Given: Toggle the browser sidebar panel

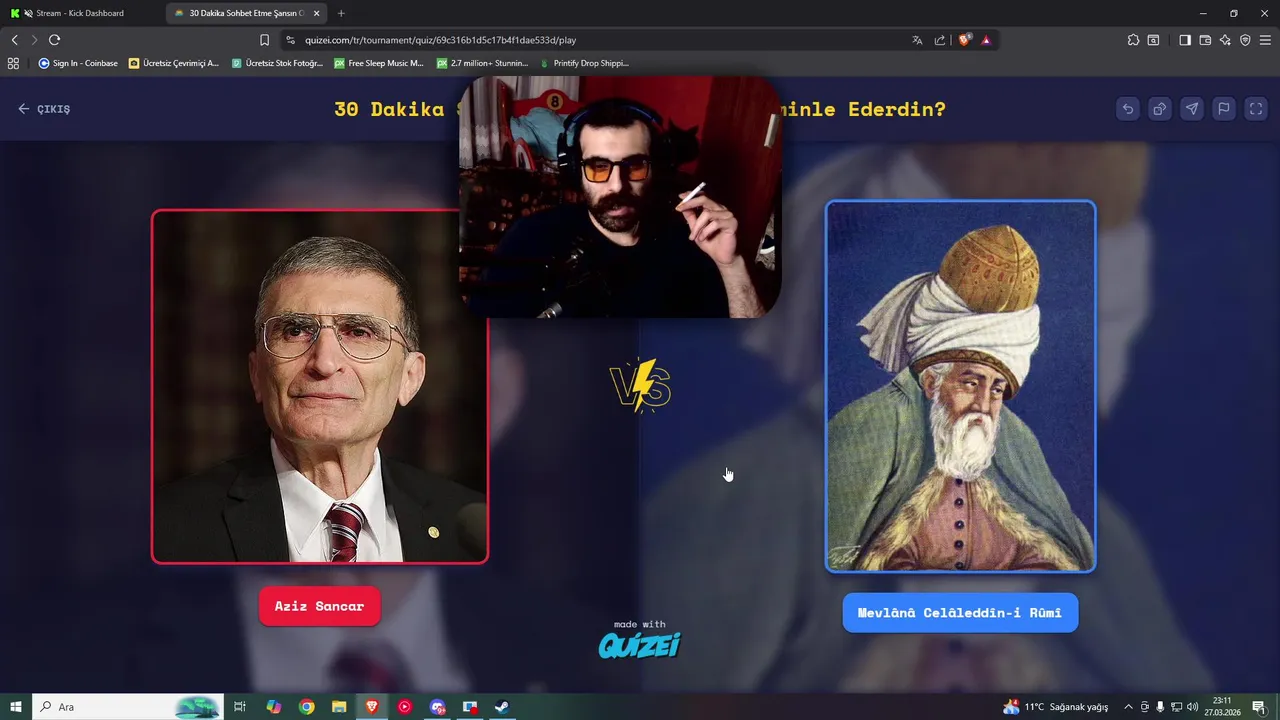Looking at the screenshot, I should click(x=1185, y=40).
